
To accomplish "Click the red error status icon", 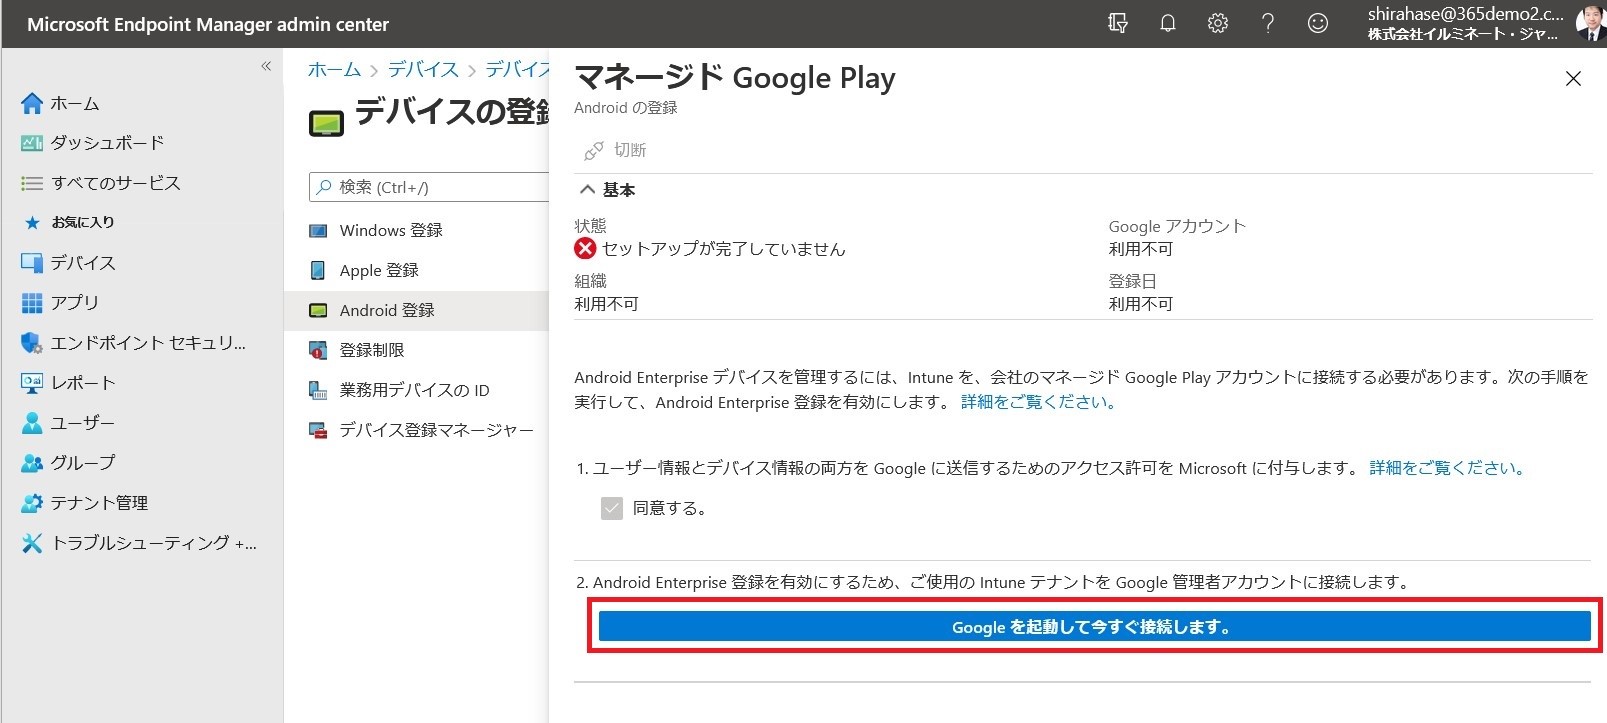I will [585, 249].
